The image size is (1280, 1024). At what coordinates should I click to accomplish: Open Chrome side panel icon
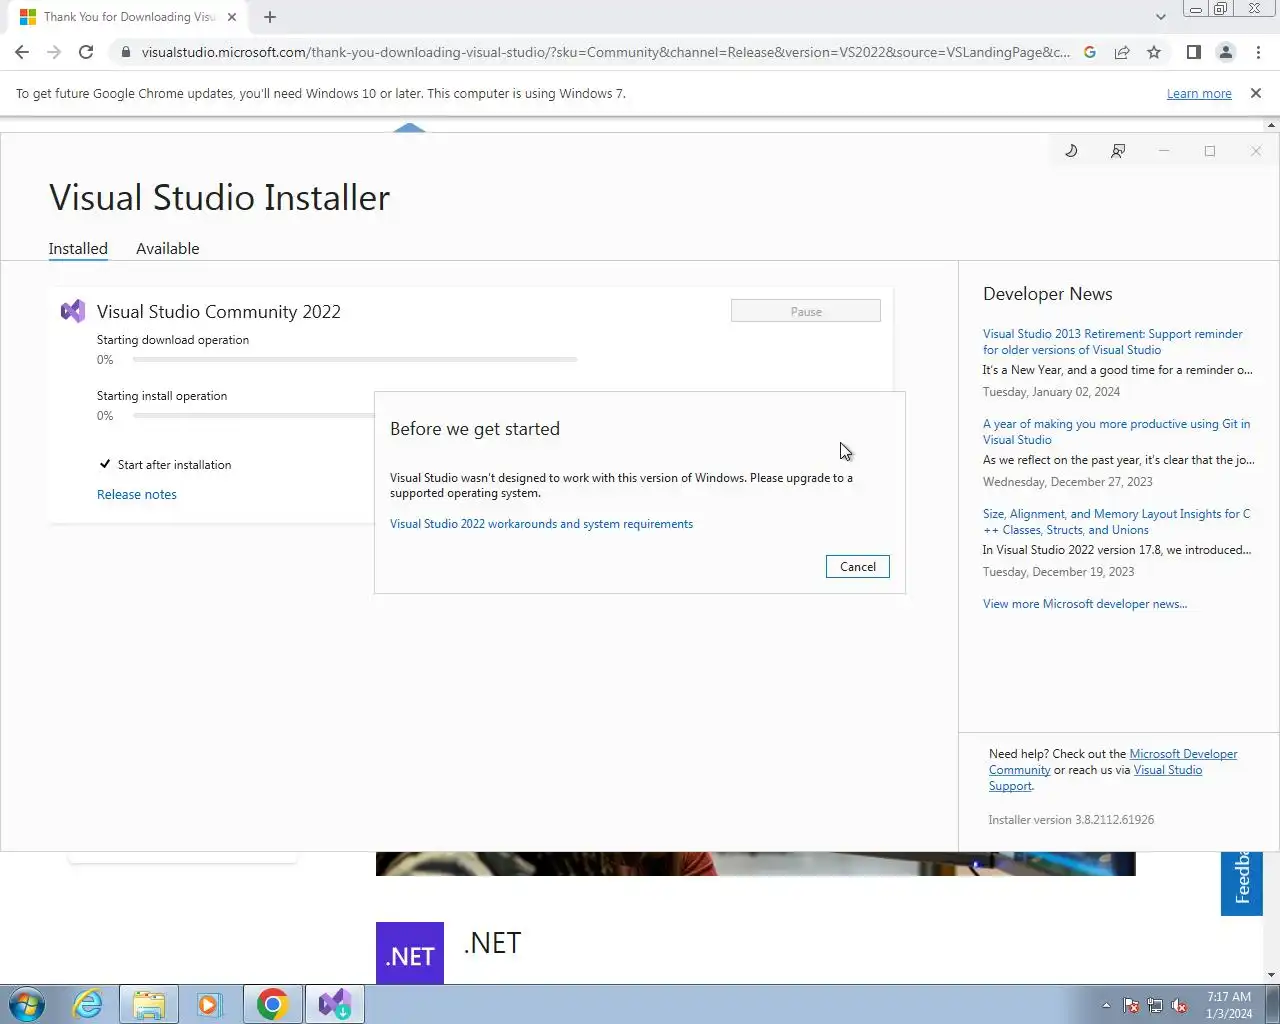[1193, 52]
